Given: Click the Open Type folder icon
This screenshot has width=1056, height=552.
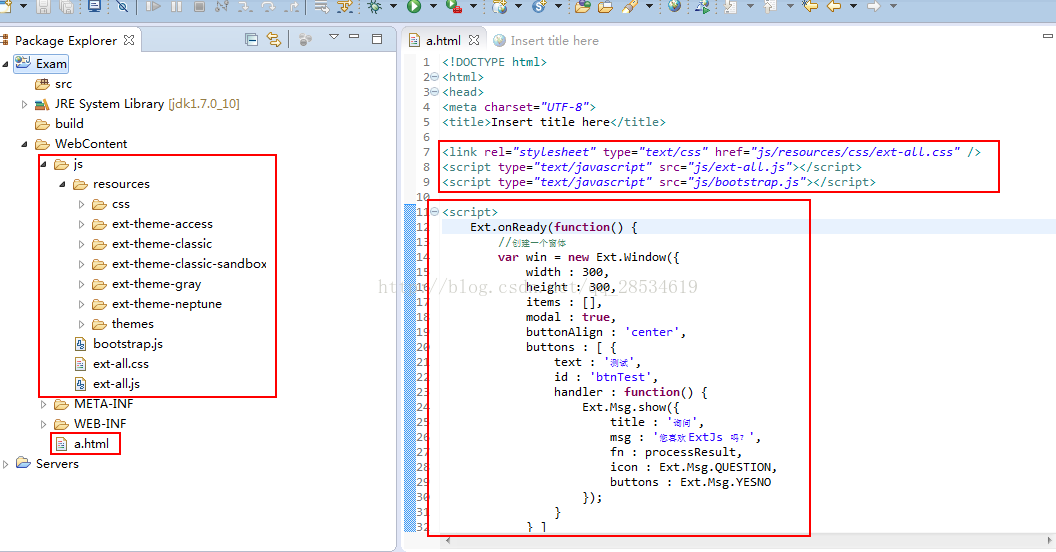Looking at the screenshot, I should [x=583, y=7].
